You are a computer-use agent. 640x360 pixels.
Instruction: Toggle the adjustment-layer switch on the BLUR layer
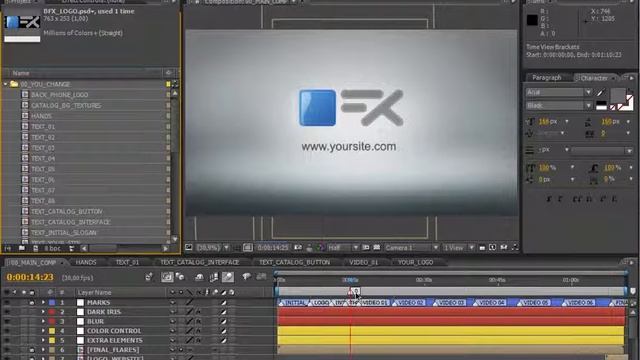[x=223, y=321]
